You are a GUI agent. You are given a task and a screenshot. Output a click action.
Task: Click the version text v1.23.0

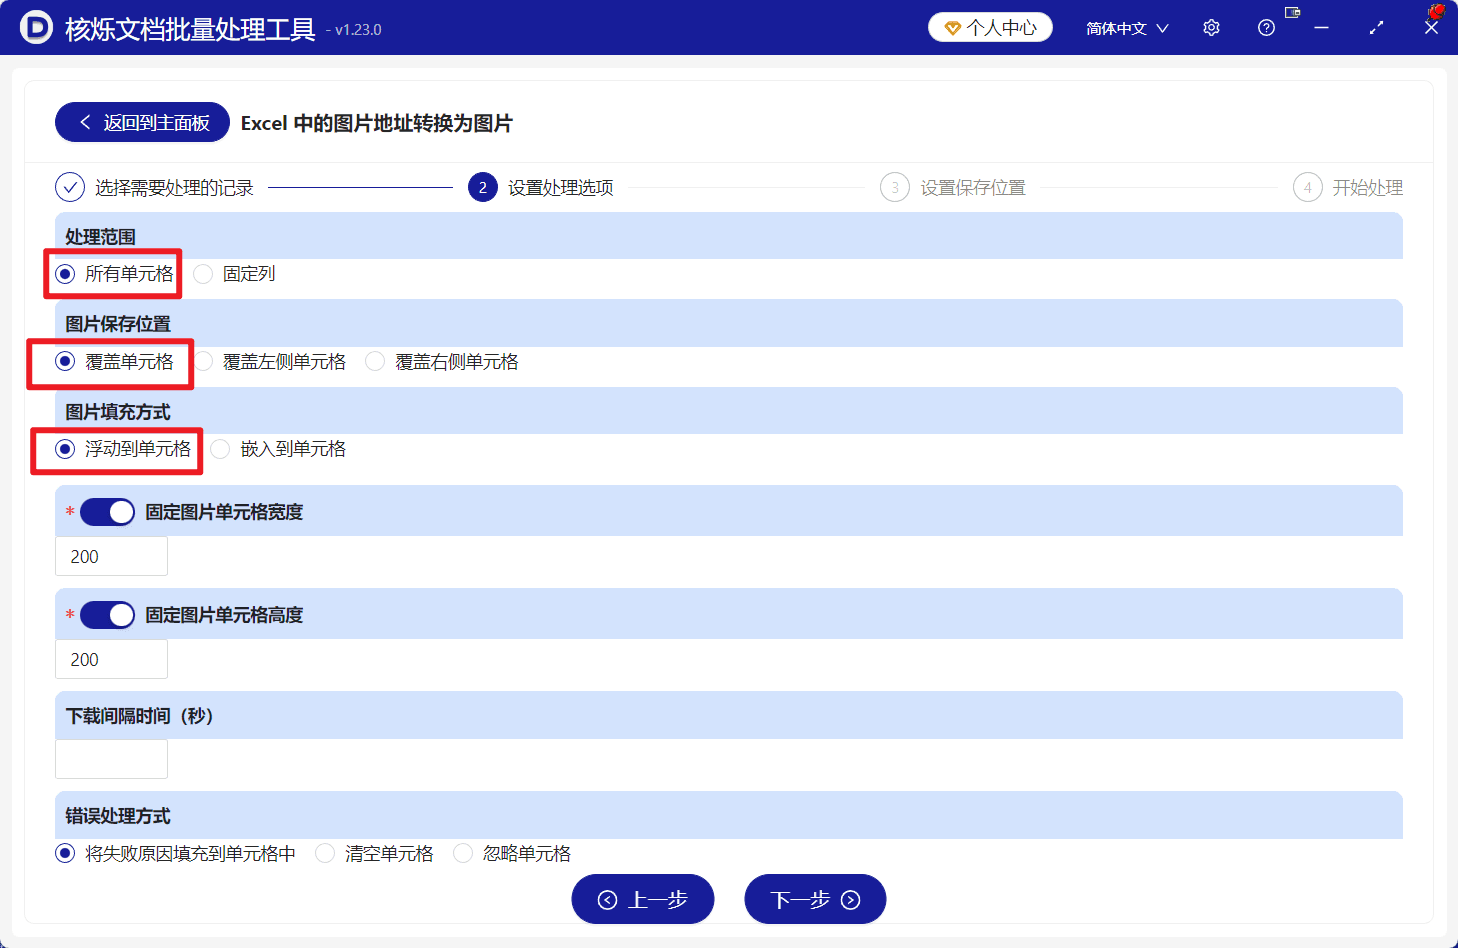point(358,30)
